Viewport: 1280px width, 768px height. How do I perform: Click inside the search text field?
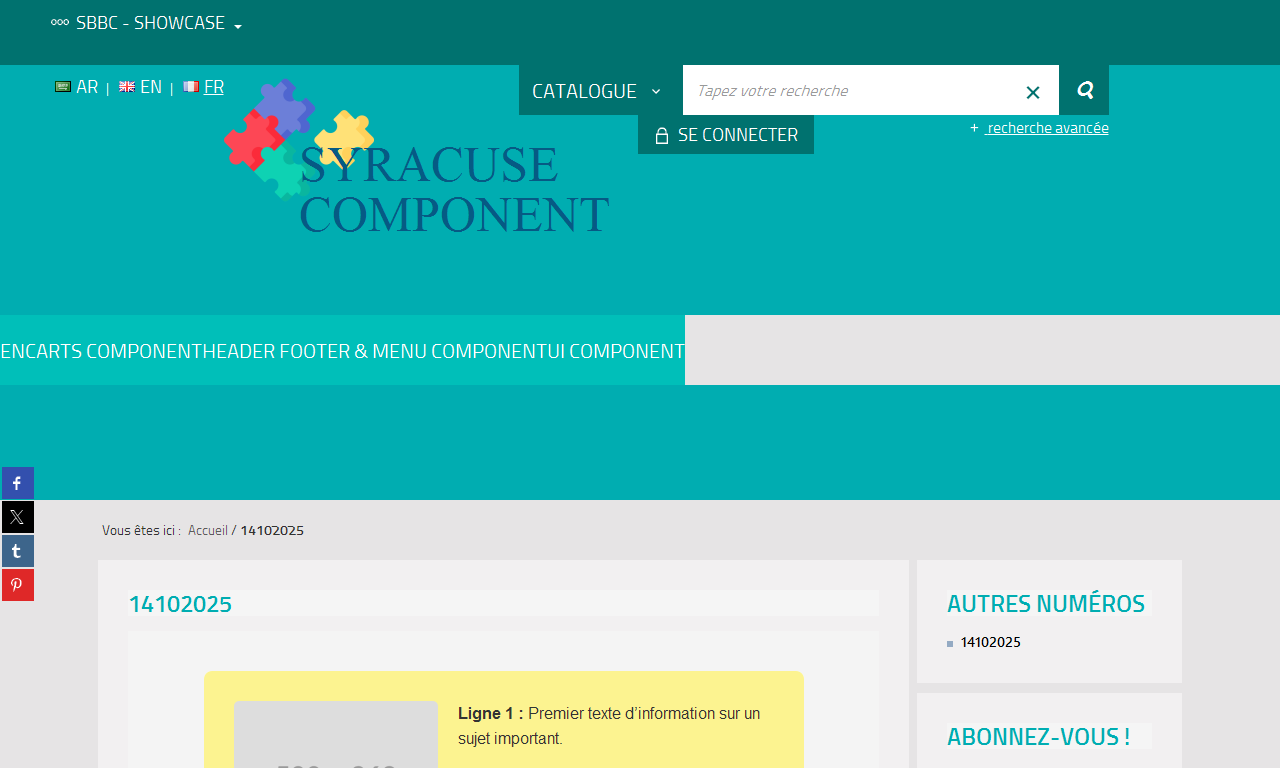[x=850, y=91]
